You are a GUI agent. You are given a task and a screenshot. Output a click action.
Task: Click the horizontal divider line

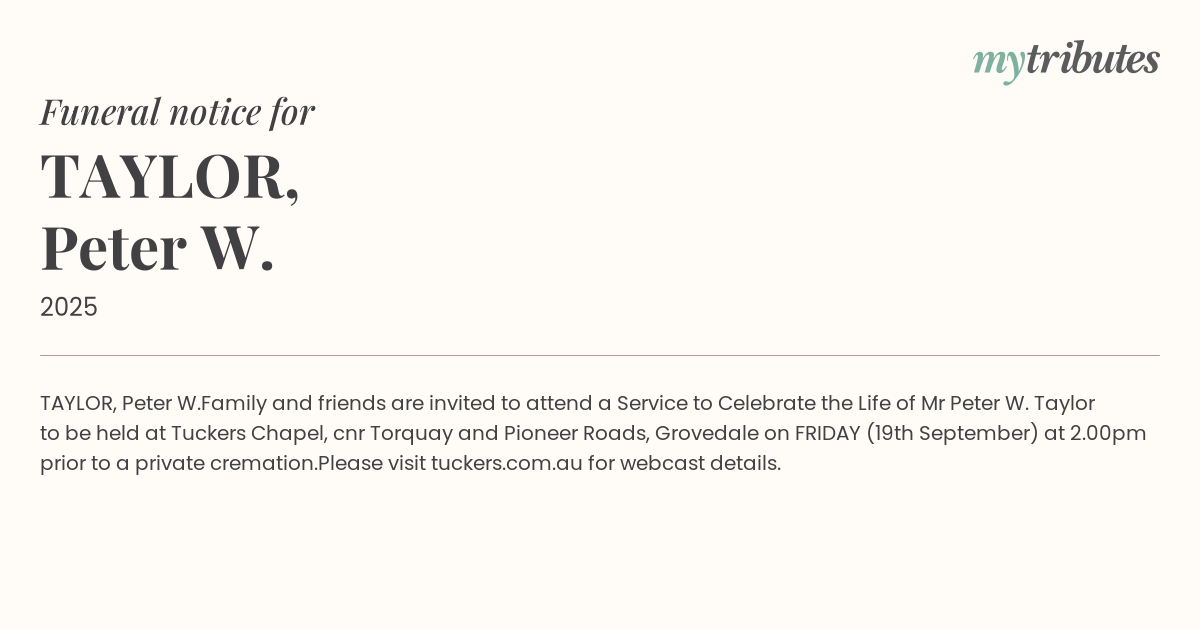600,355
